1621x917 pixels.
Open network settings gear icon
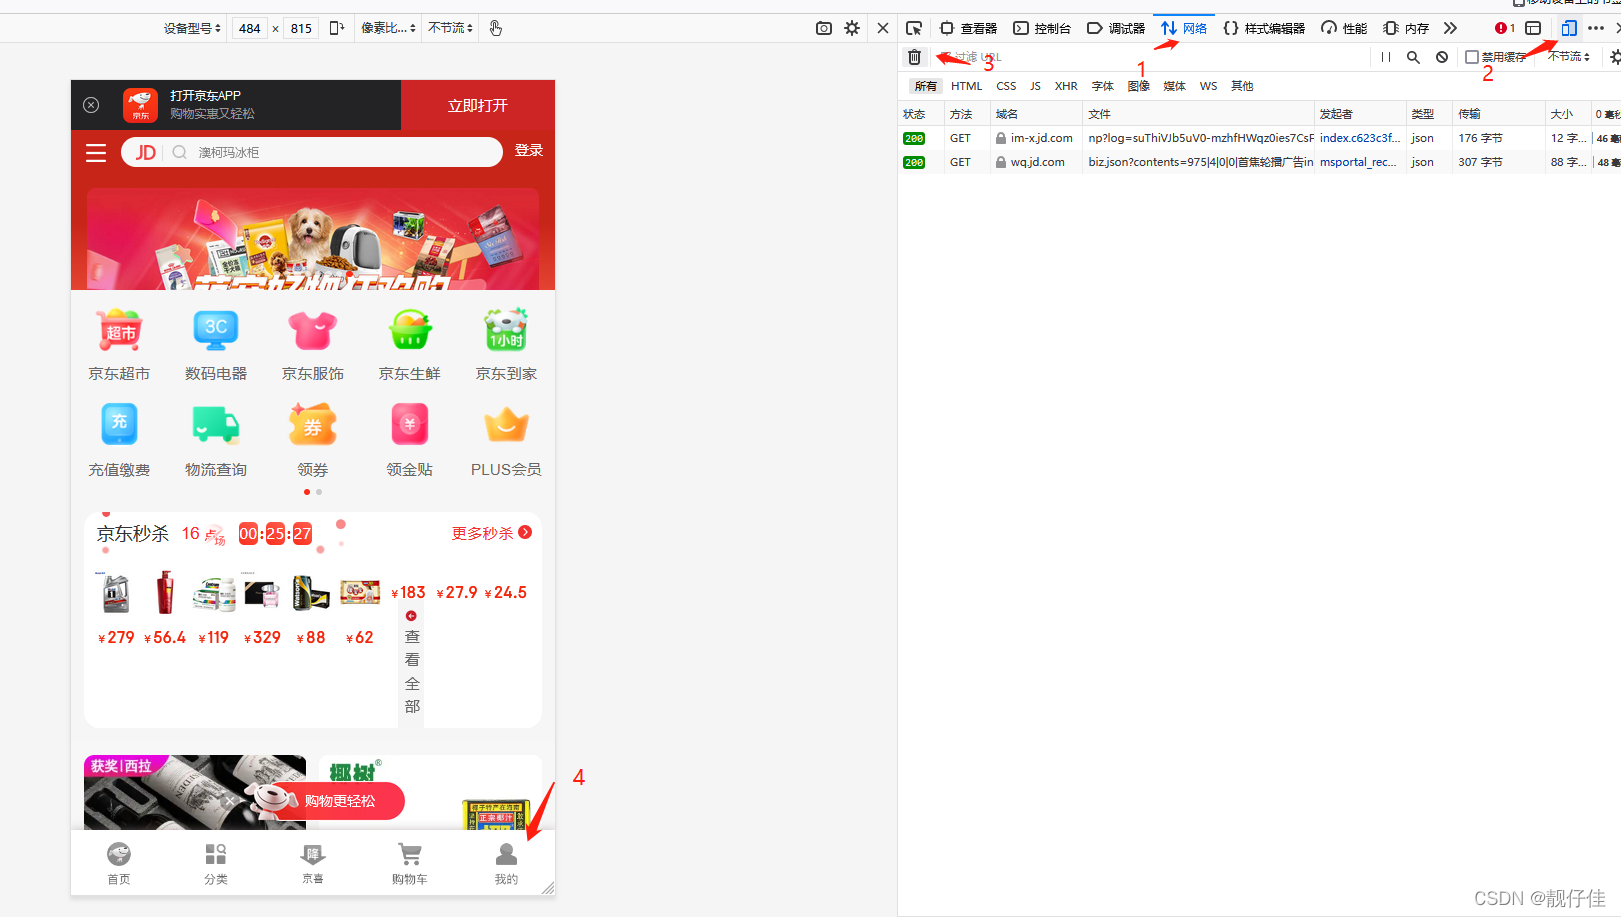pos(1614,57)
